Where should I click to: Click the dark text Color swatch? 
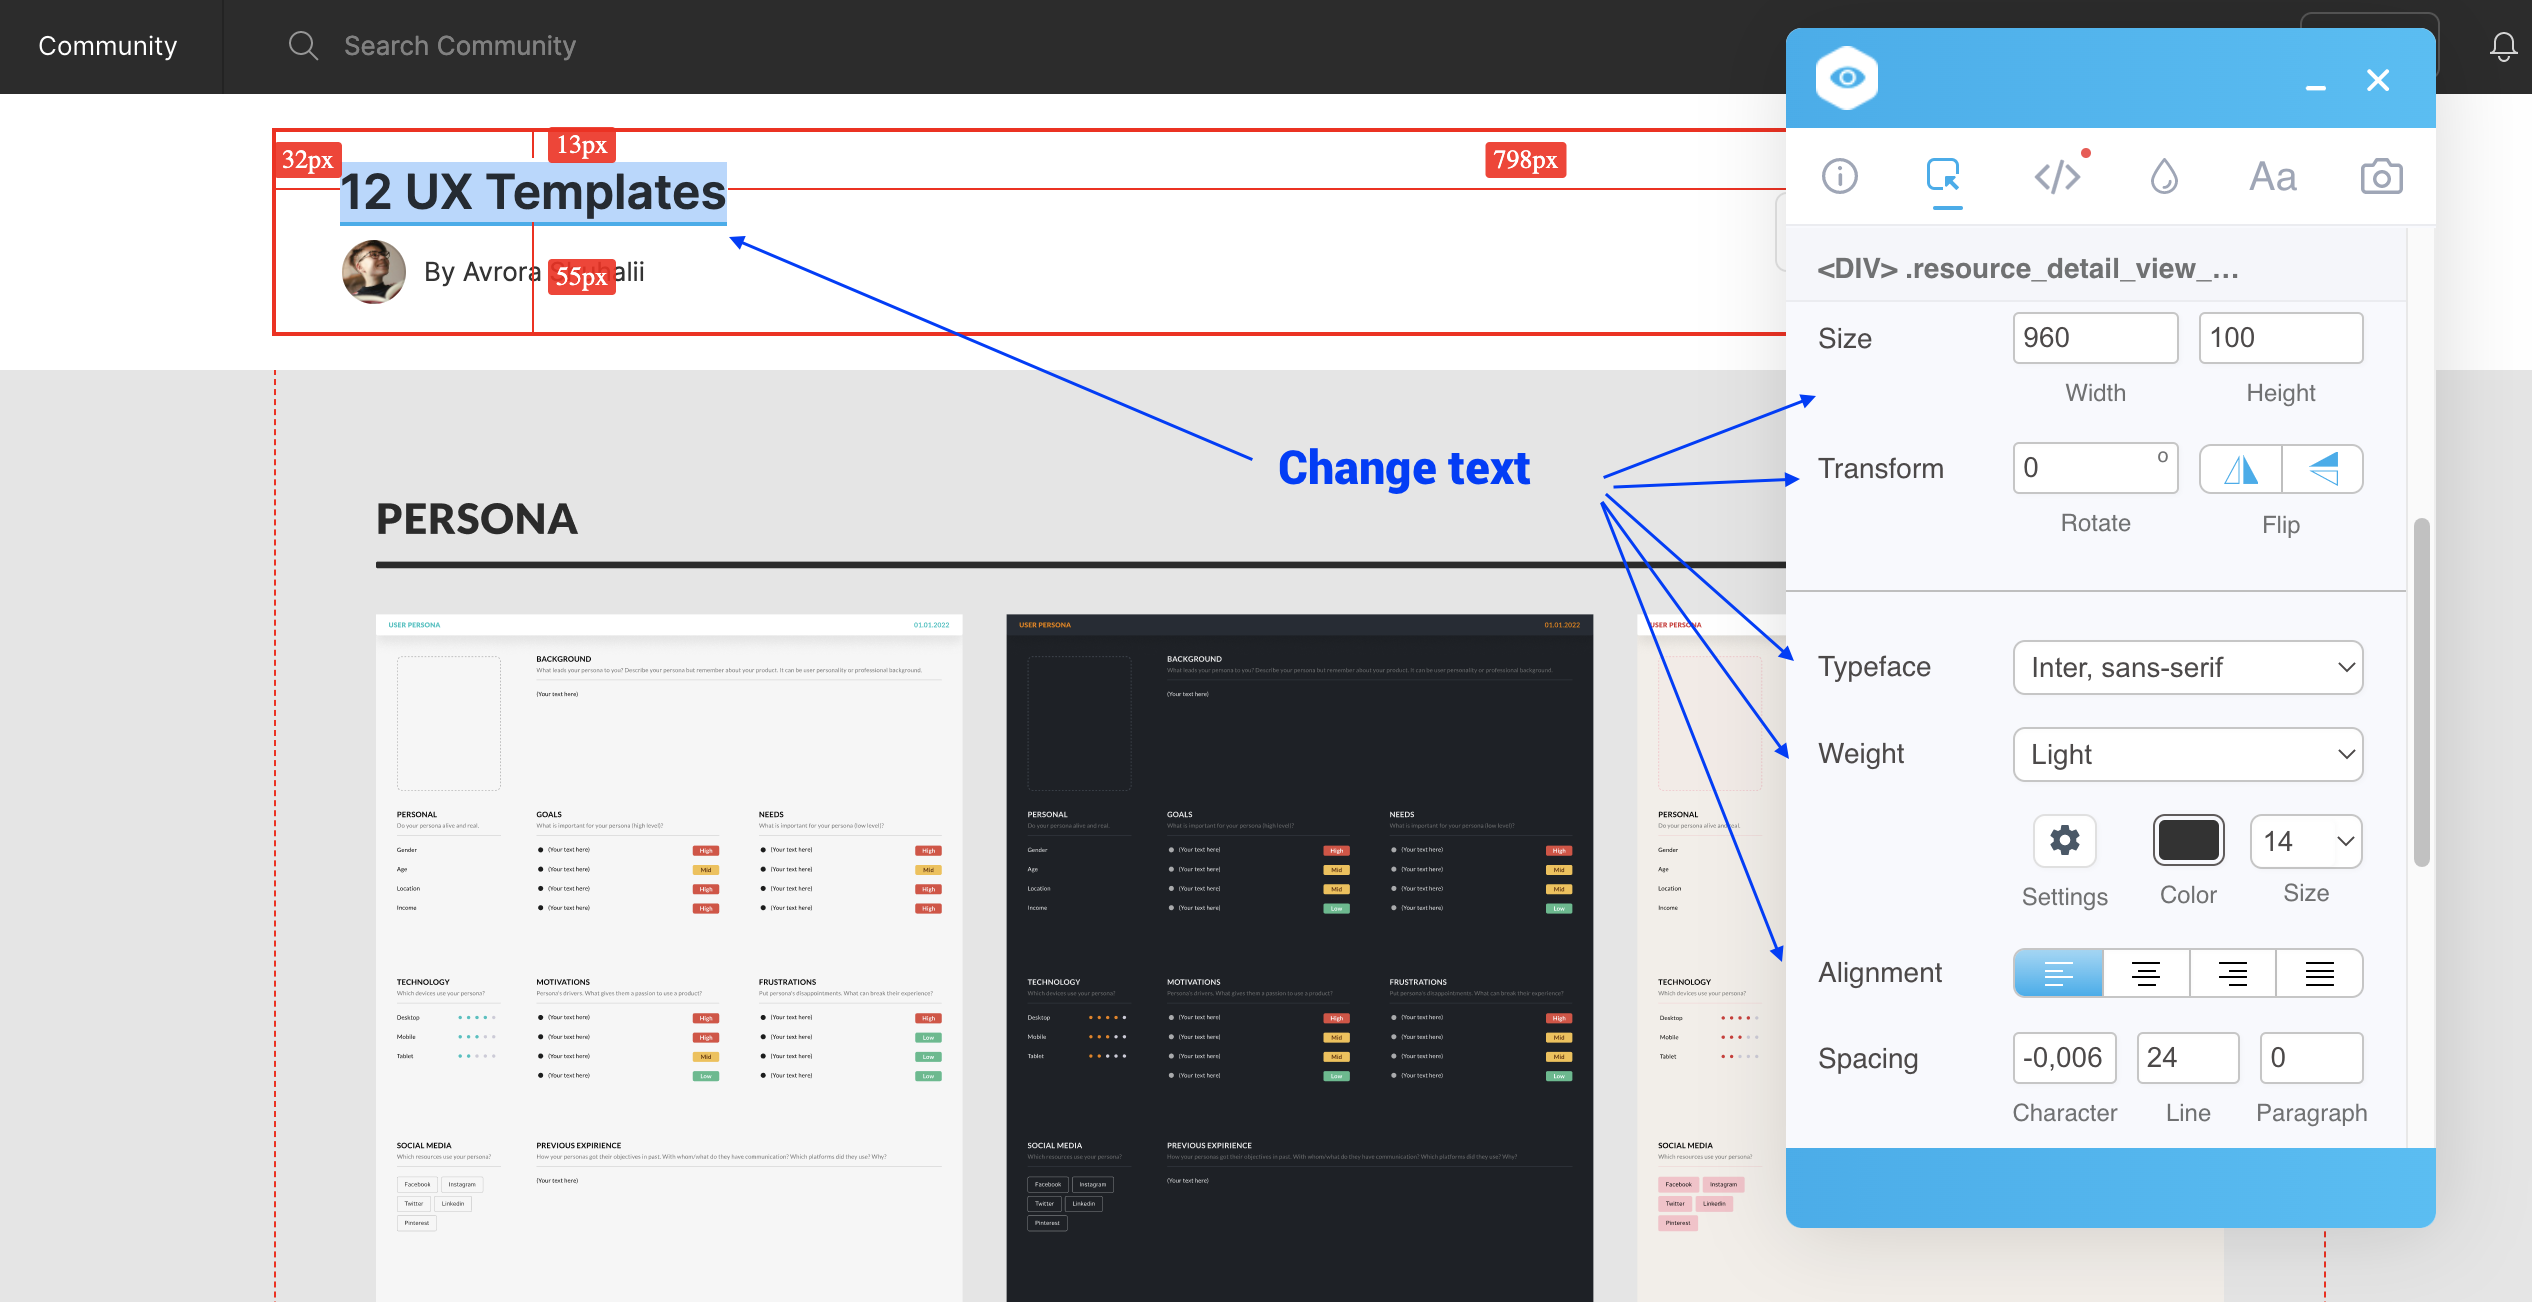click(2188, 841)
